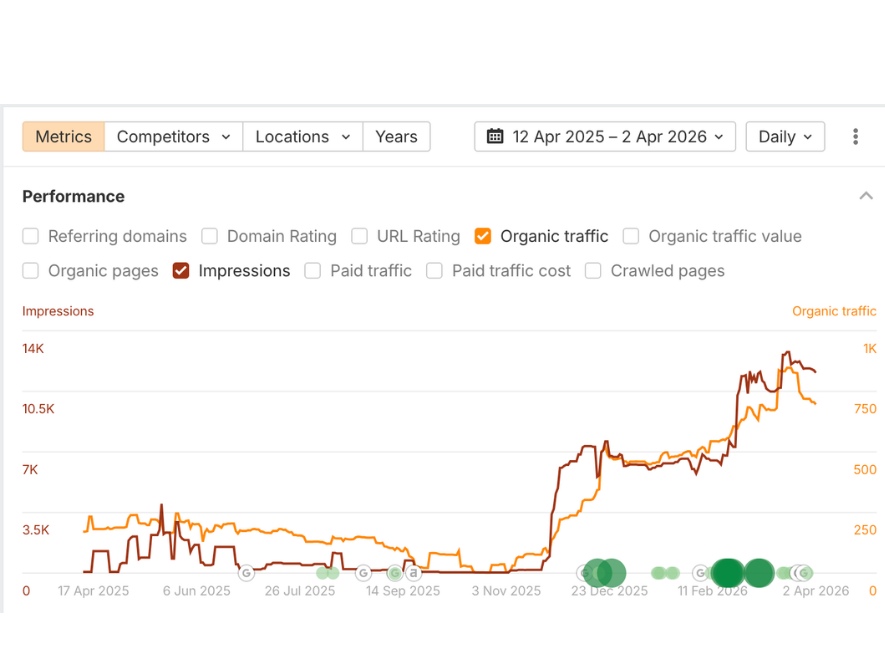Collapse the Performance section chevron
The width and height of the screenshot is (885, 658).
point(864,196)
